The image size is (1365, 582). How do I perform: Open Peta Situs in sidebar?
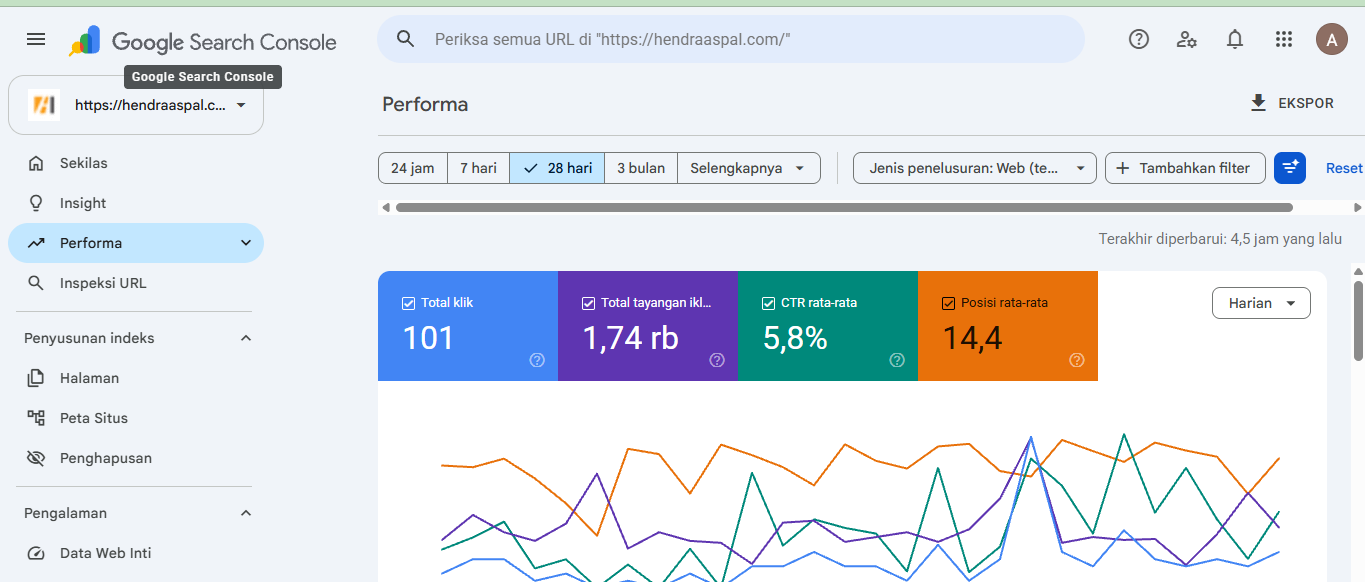(136, 418)
